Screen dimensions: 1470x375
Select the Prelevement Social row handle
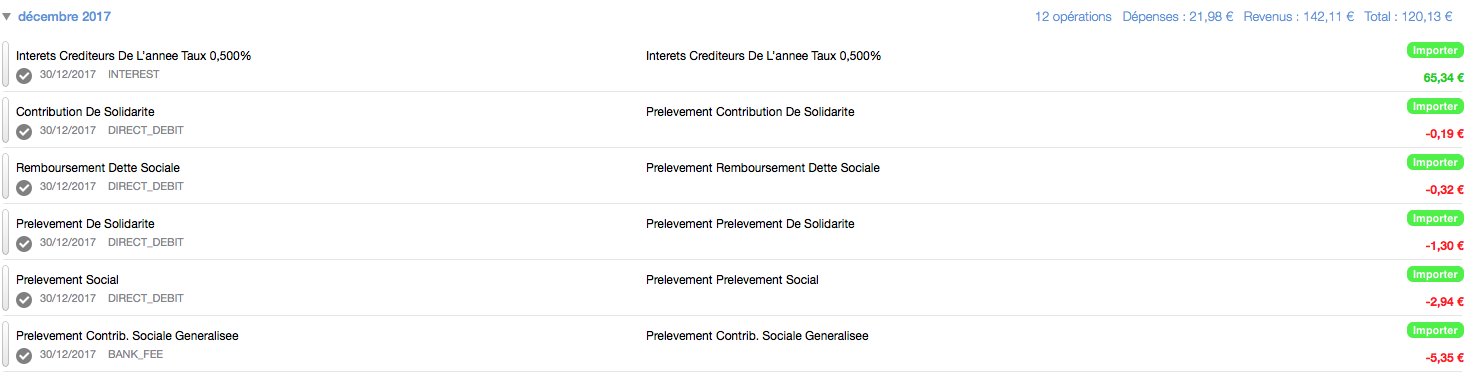click(6, 288)
